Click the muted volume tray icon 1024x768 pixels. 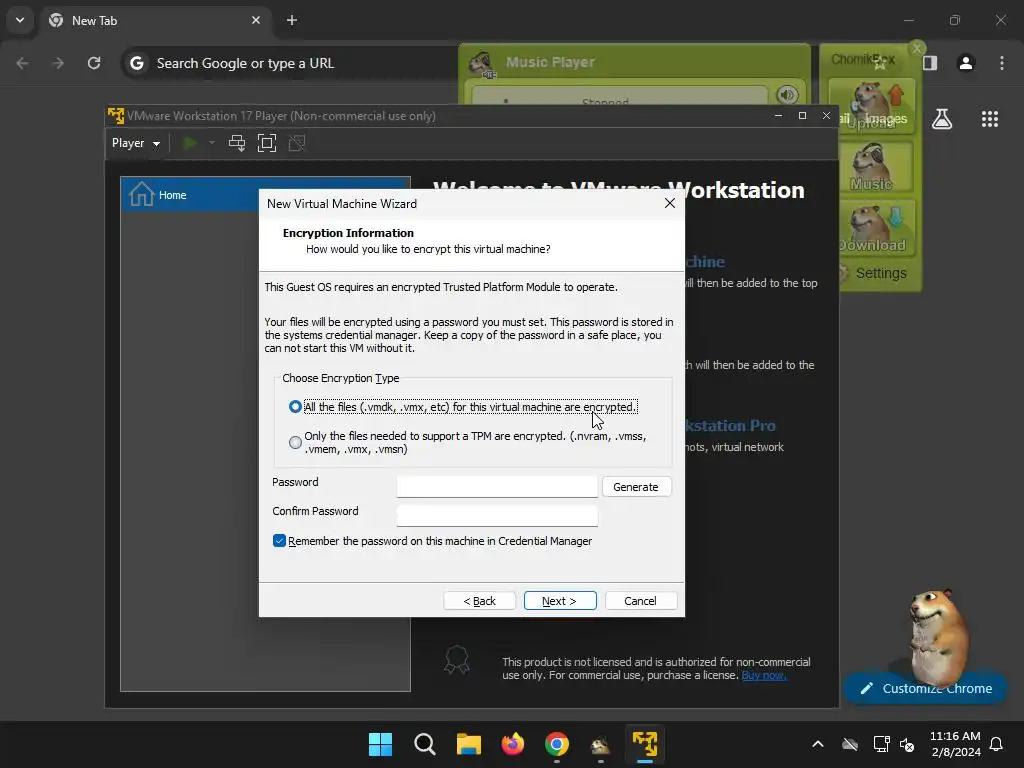(907, 744)
